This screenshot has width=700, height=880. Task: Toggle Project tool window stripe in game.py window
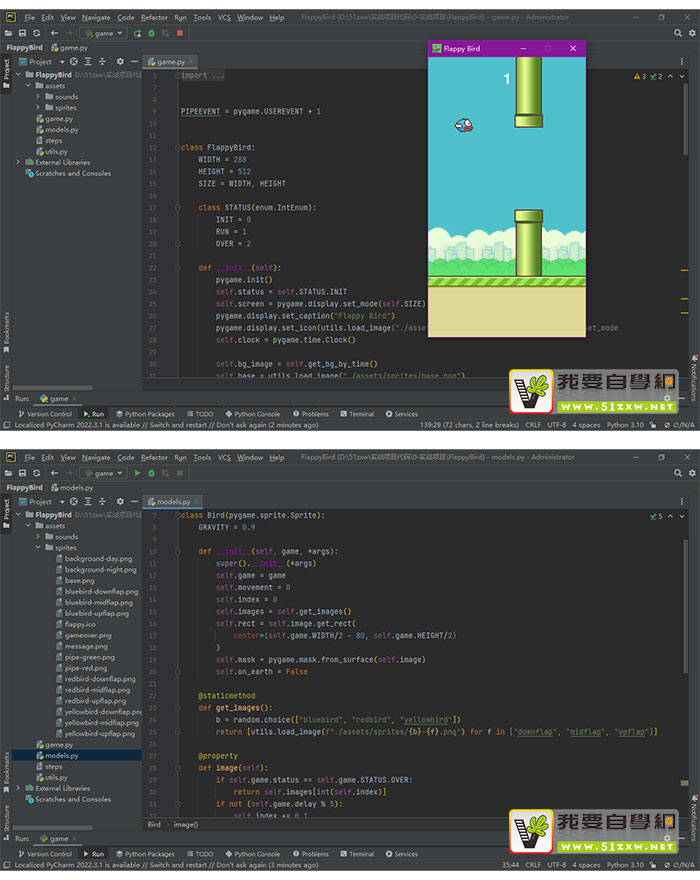tap(7, 74)
